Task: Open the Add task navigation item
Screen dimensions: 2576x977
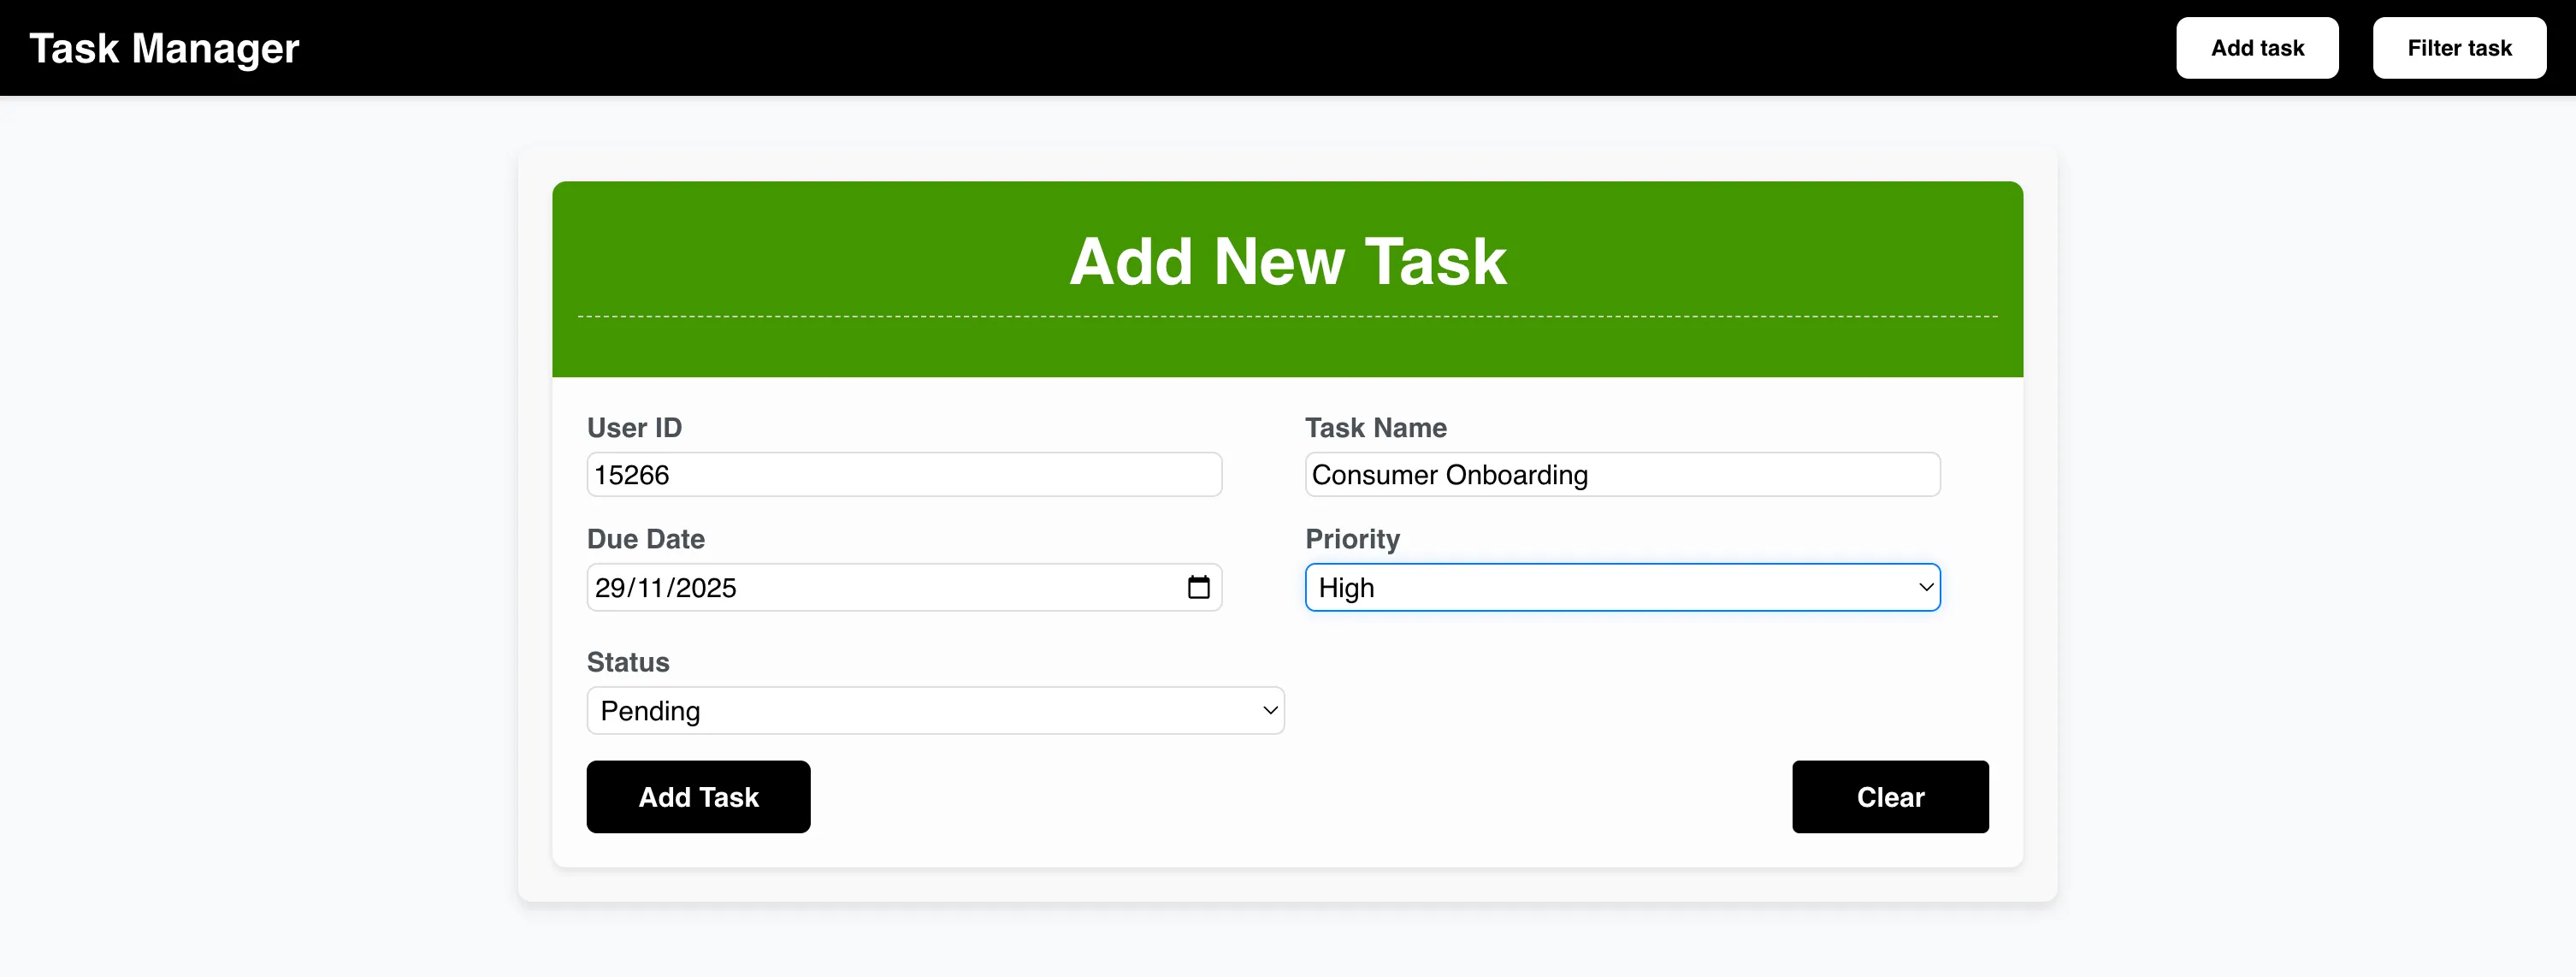Action: point(2256,48)
